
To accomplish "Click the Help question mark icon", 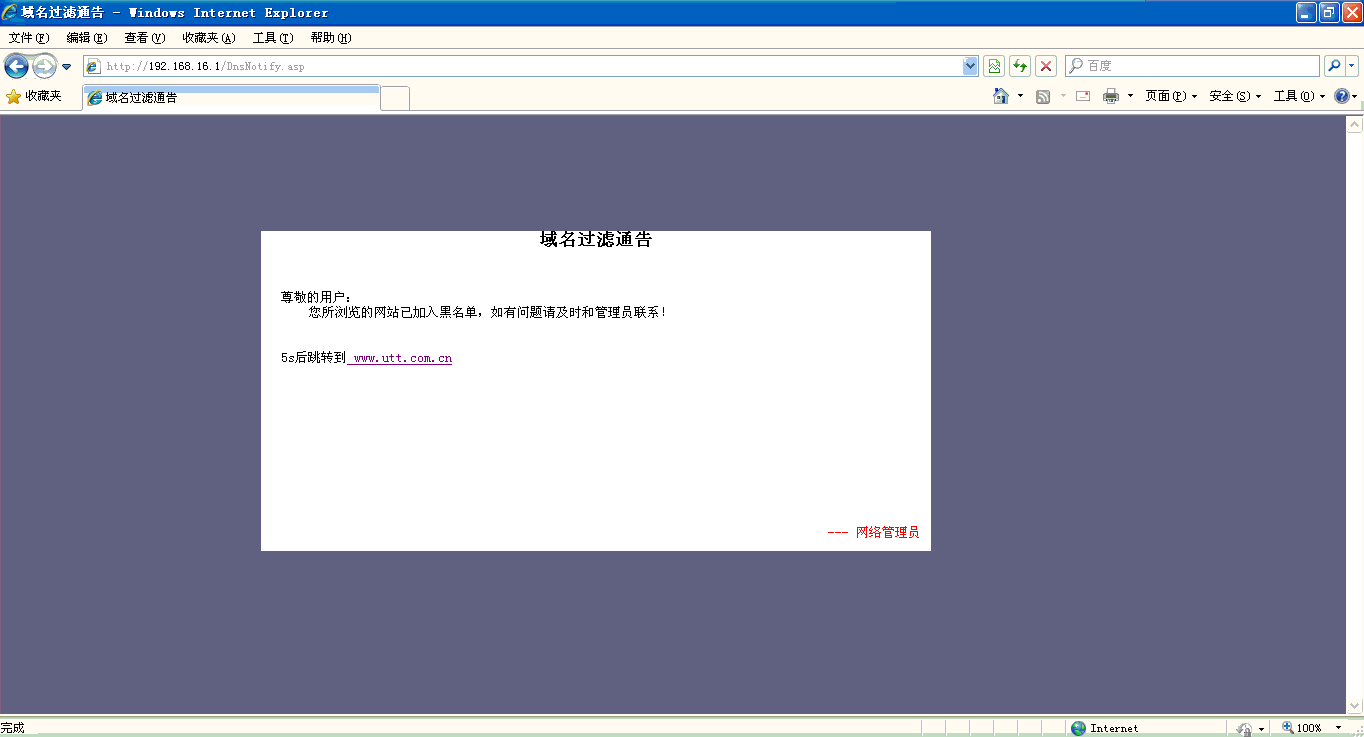I will [x=1341, y=96].
